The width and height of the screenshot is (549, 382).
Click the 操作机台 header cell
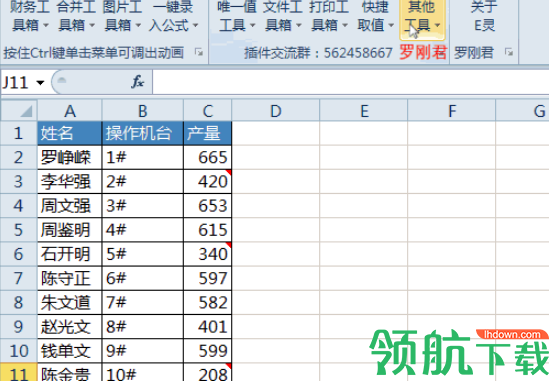pyautogui.click(x=143, y=133)
